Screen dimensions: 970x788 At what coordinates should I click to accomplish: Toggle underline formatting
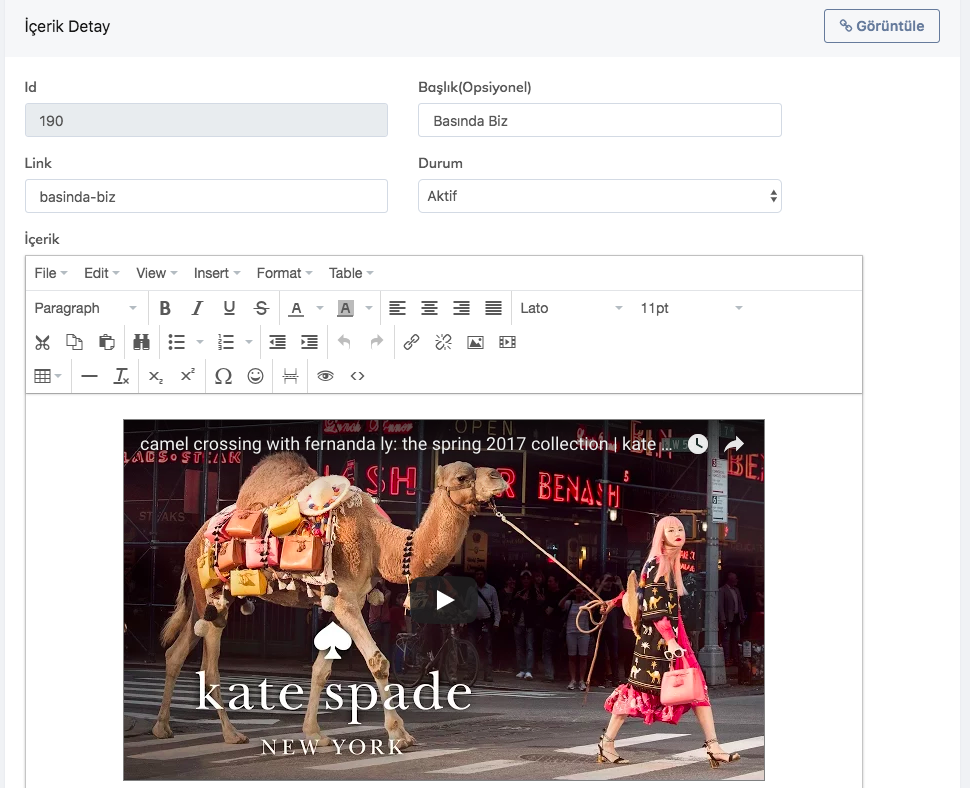click(x=229, y=308)
